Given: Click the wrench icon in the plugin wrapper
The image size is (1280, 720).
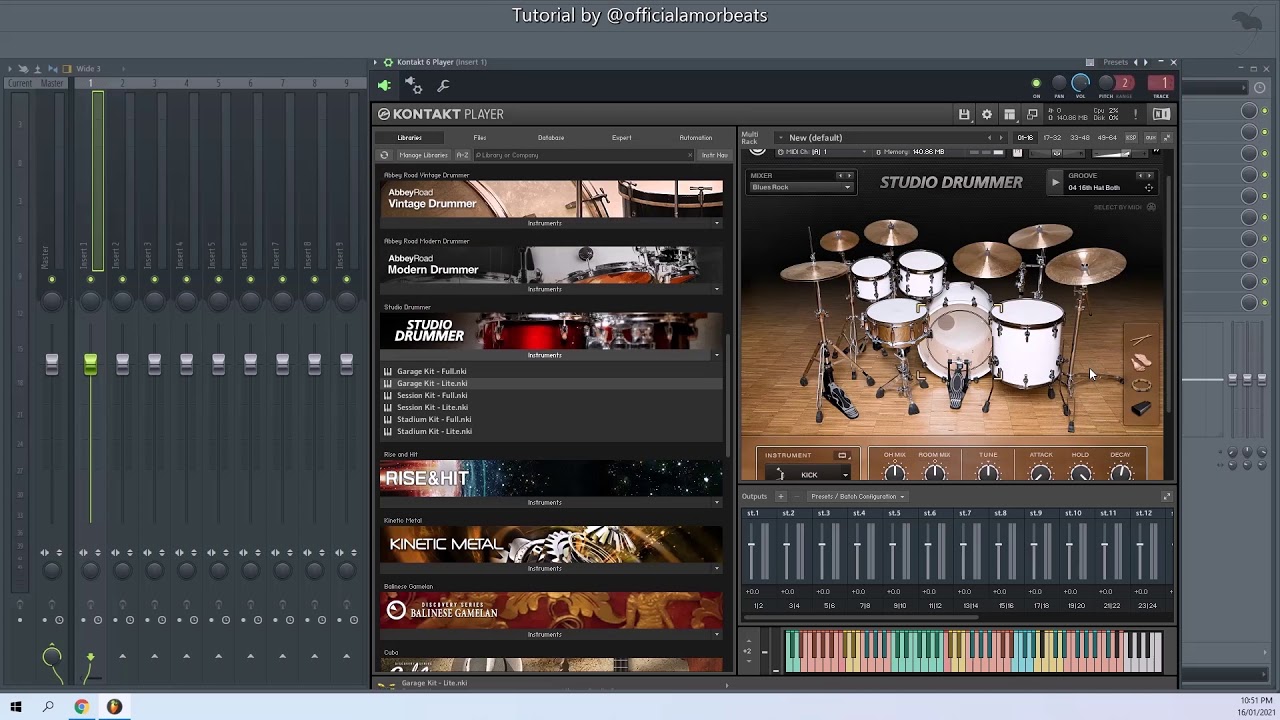Looking at the screenshot, I should click(x=444, y=86).
